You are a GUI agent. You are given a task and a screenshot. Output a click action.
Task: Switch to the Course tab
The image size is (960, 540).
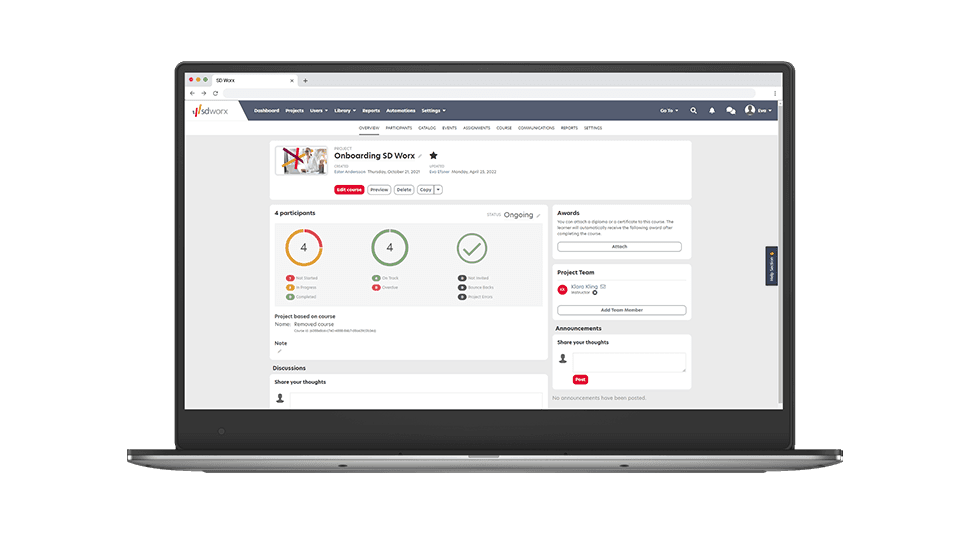click(x=504, y=128)
